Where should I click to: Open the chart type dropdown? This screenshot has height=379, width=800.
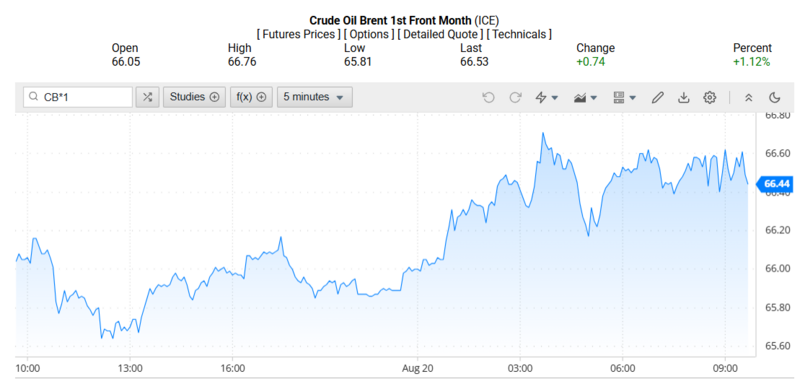(x=585, y=97)
